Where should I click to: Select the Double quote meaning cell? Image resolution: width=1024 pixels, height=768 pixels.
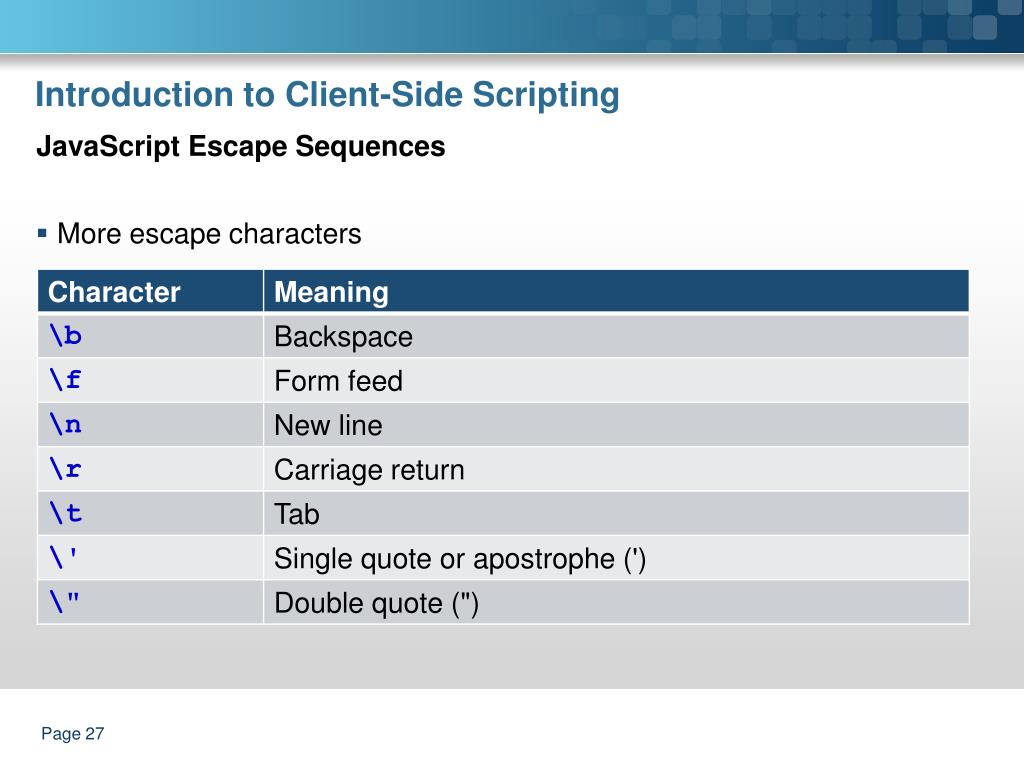pyautogui.click(x=616, y=603)
